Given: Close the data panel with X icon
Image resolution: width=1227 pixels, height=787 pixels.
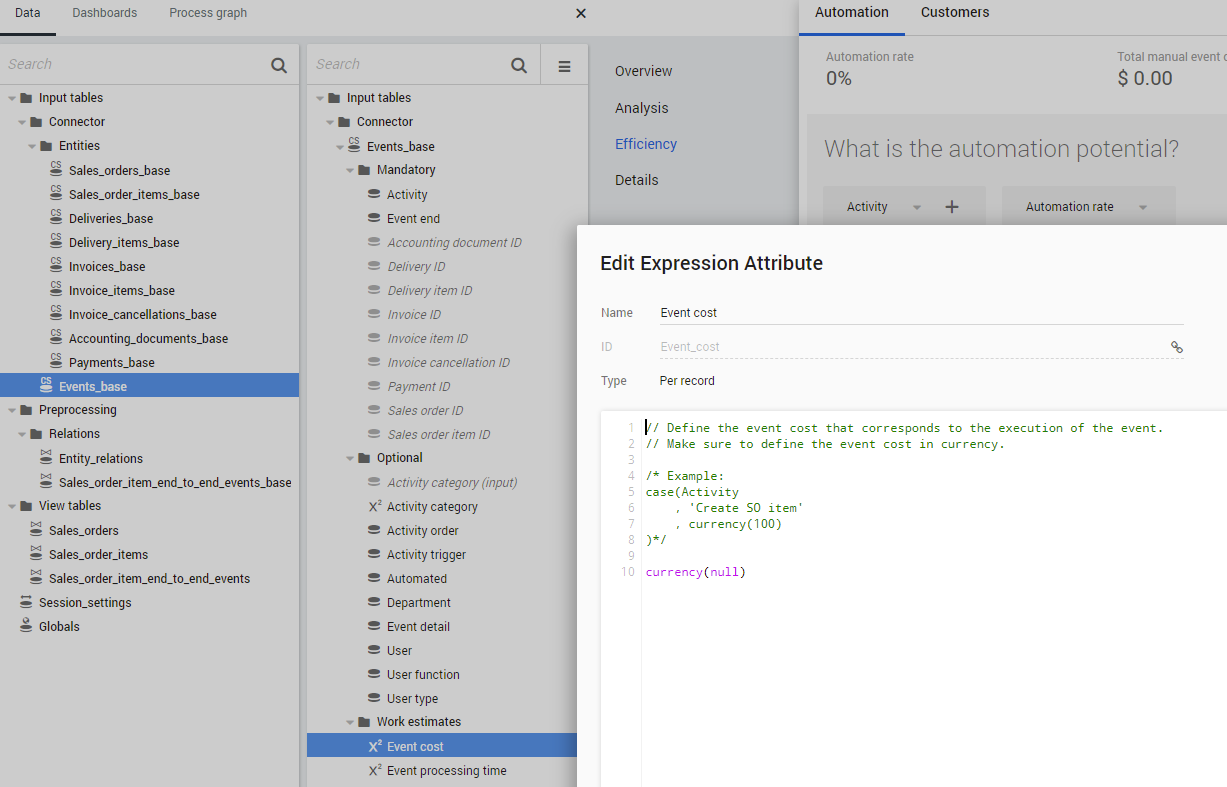Looking at the screenshot, I should [x=581, y=13].
